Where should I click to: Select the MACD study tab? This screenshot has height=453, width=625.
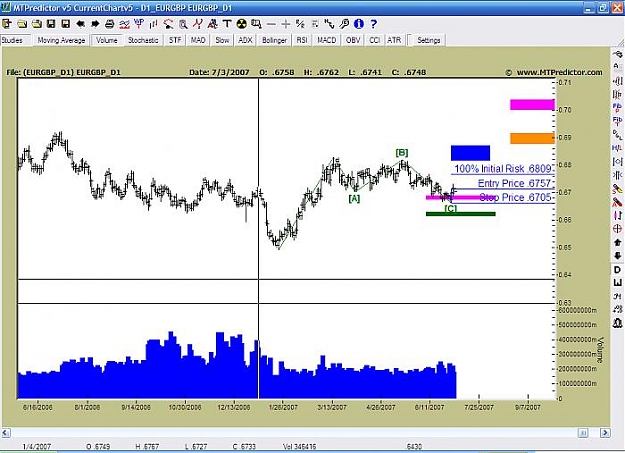pyautogui.click(x=327, y=40)
